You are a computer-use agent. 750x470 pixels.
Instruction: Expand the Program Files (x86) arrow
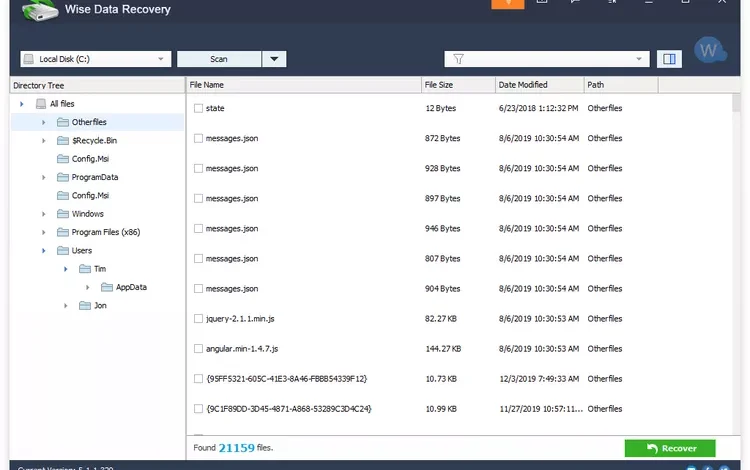[44, 232]
